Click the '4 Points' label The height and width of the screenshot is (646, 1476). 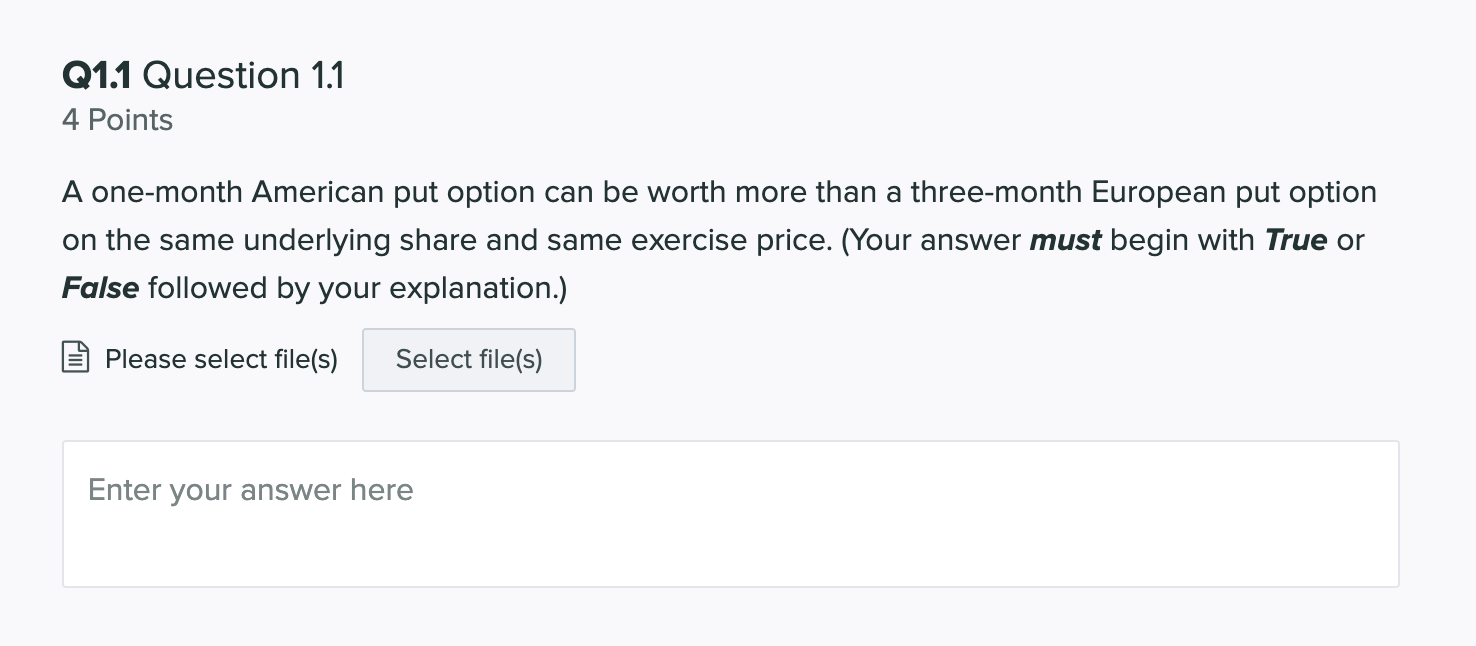(x=117, y=119)
